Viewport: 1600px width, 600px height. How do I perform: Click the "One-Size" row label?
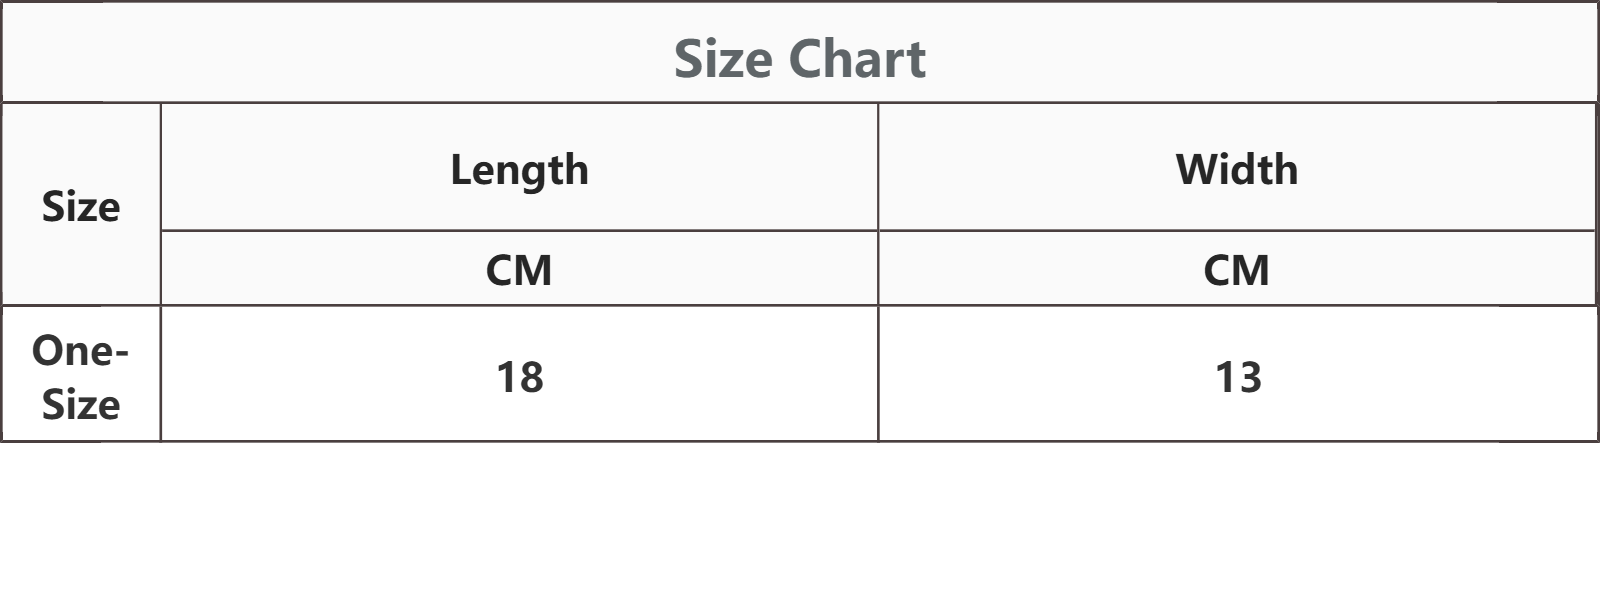pos(80,376)
